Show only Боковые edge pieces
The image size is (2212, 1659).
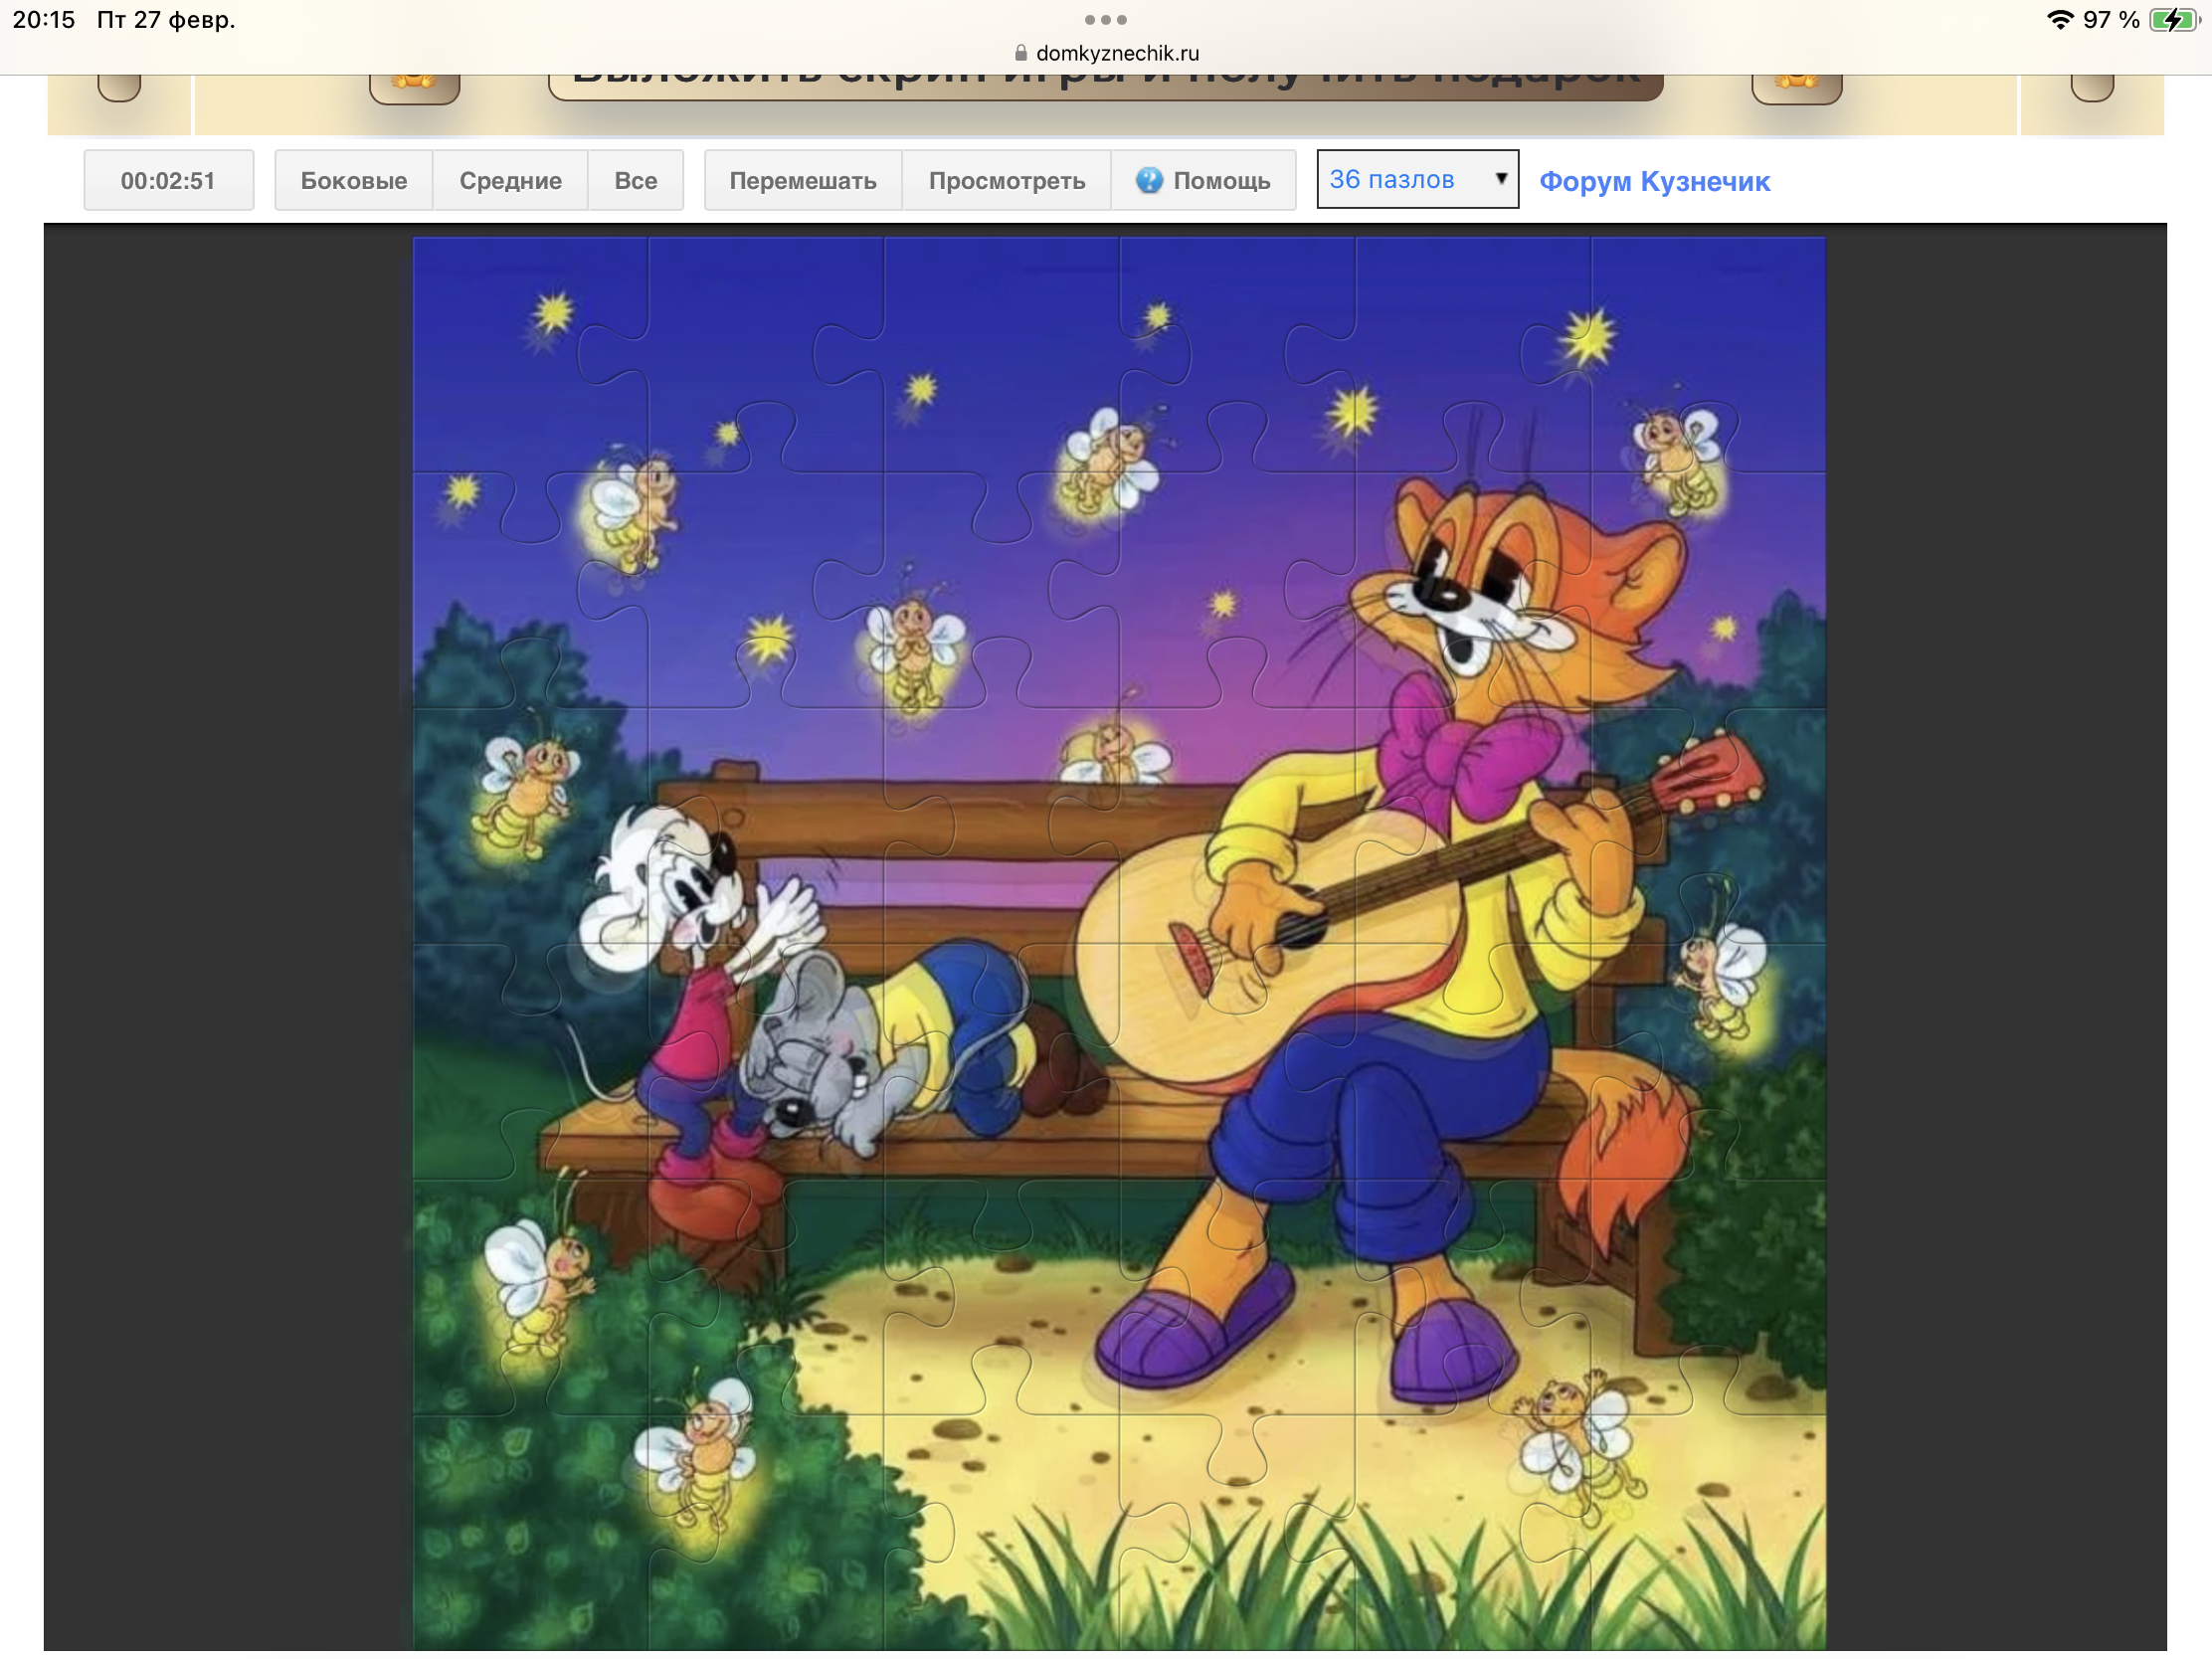pos(354,181)
